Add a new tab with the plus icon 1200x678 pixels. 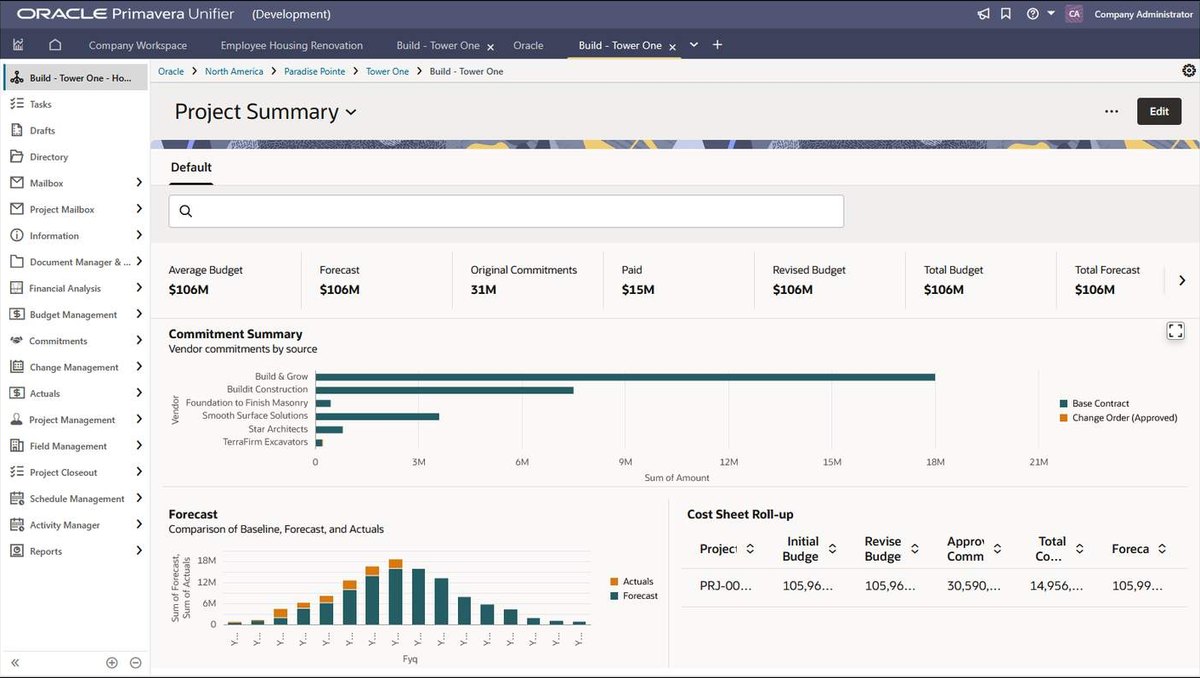point(717,45)
